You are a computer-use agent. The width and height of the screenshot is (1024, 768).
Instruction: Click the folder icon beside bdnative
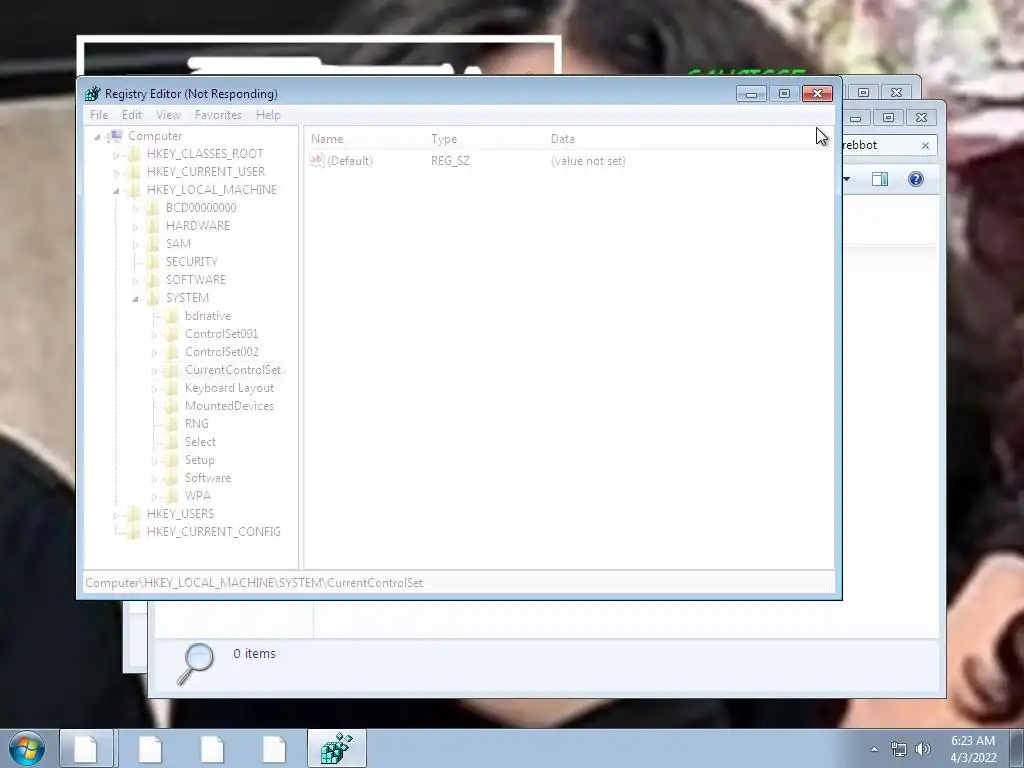[x=171, y=316]
